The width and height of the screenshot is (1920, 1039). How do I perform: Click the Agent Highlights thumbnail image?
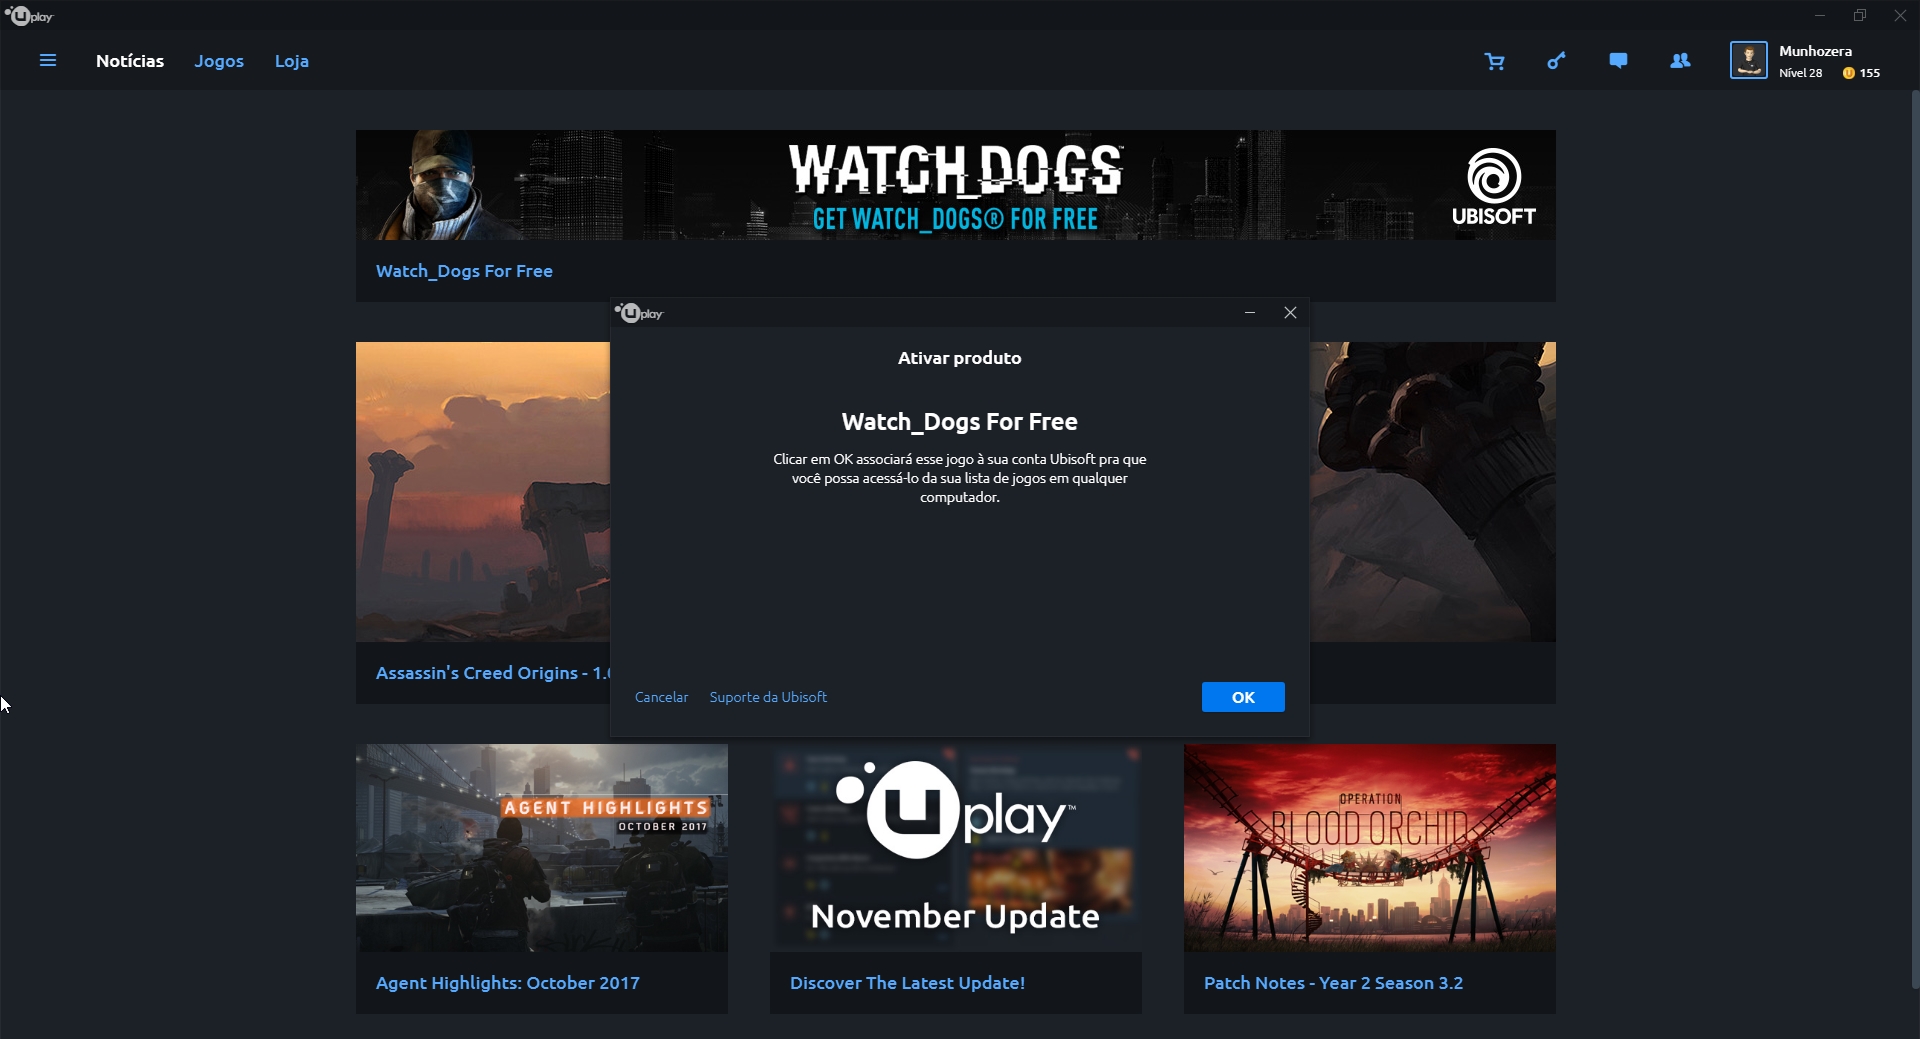(x=542, y=848)
